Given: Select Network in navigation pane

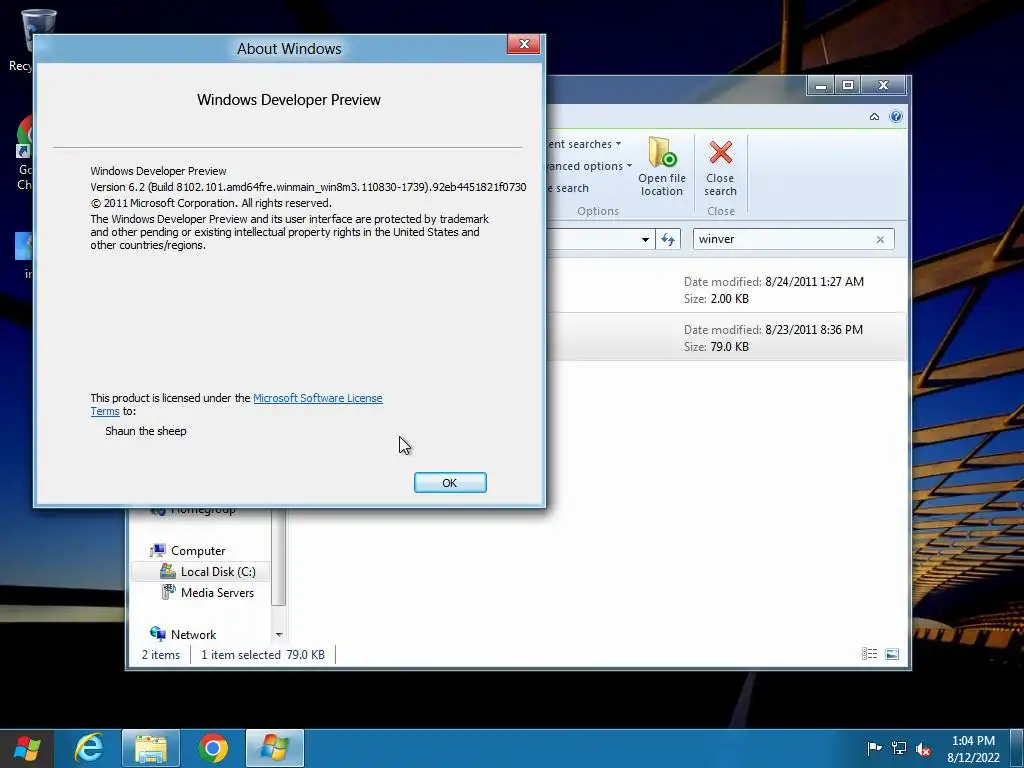Looking at the screenshot, I should tap(193, 634).
